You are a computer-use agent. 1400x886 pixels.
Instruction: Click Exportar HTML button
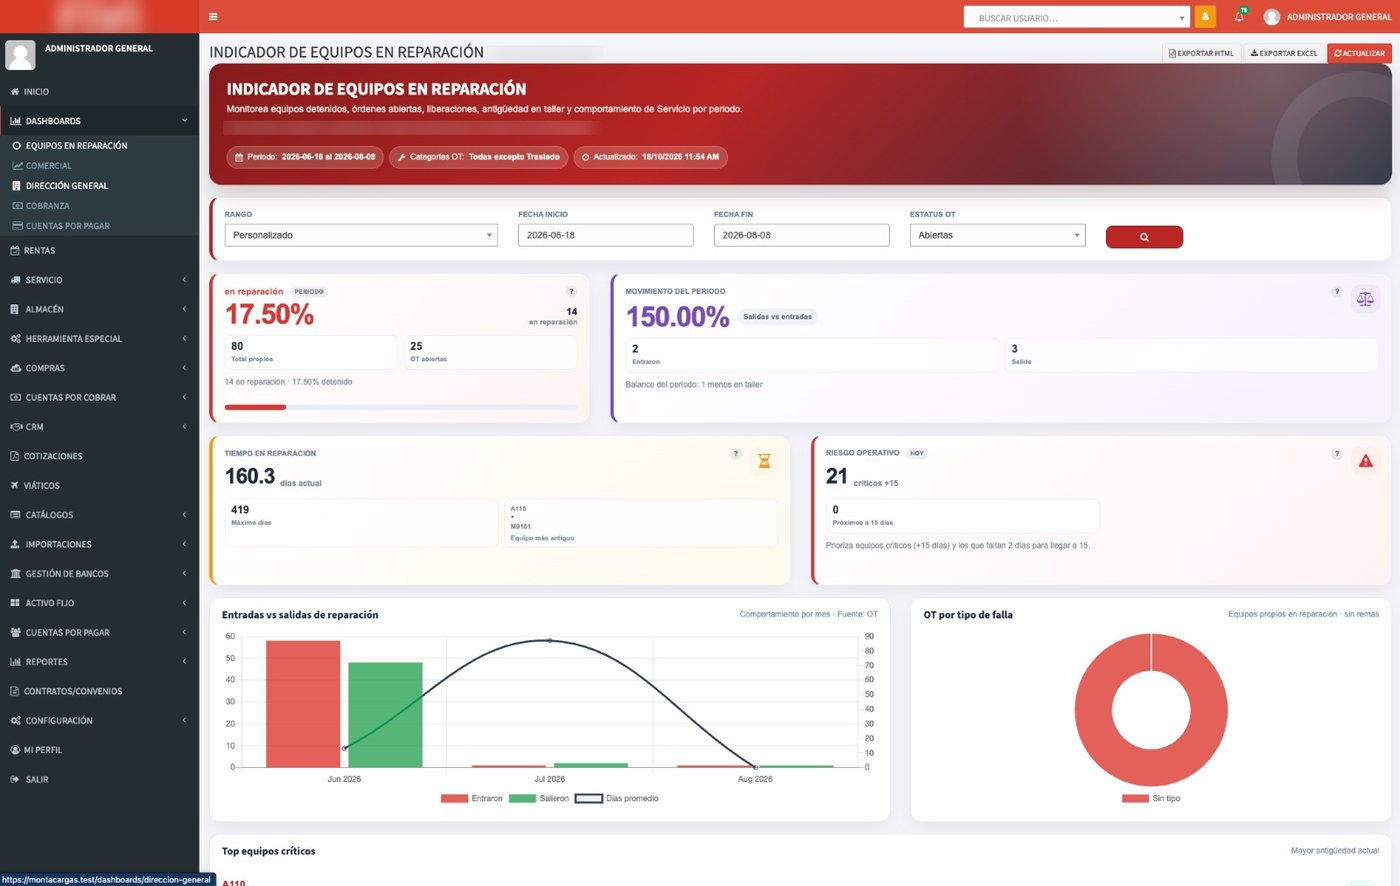[1201, 53]
